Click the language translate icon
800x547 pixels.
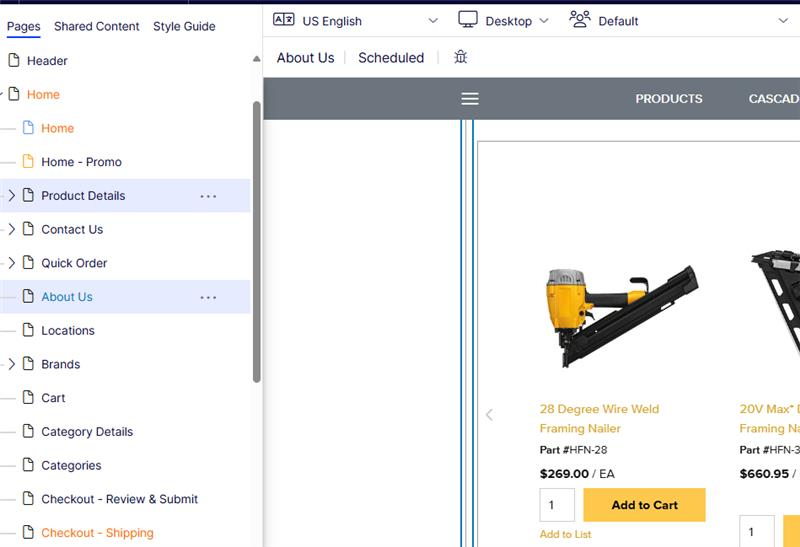click(284, 20)
